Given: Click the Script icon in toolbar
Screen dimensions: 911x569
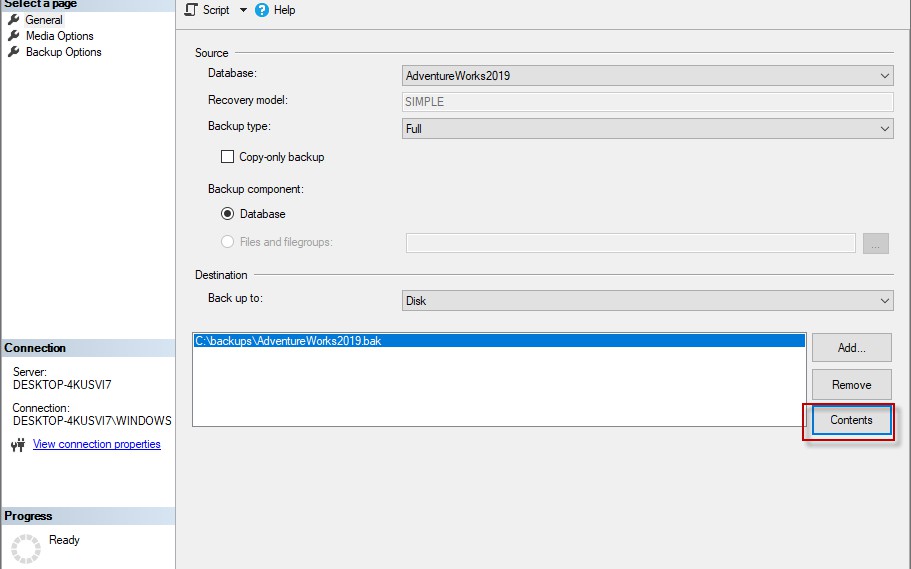Looking at the screenshot, I should pos(192,10).
